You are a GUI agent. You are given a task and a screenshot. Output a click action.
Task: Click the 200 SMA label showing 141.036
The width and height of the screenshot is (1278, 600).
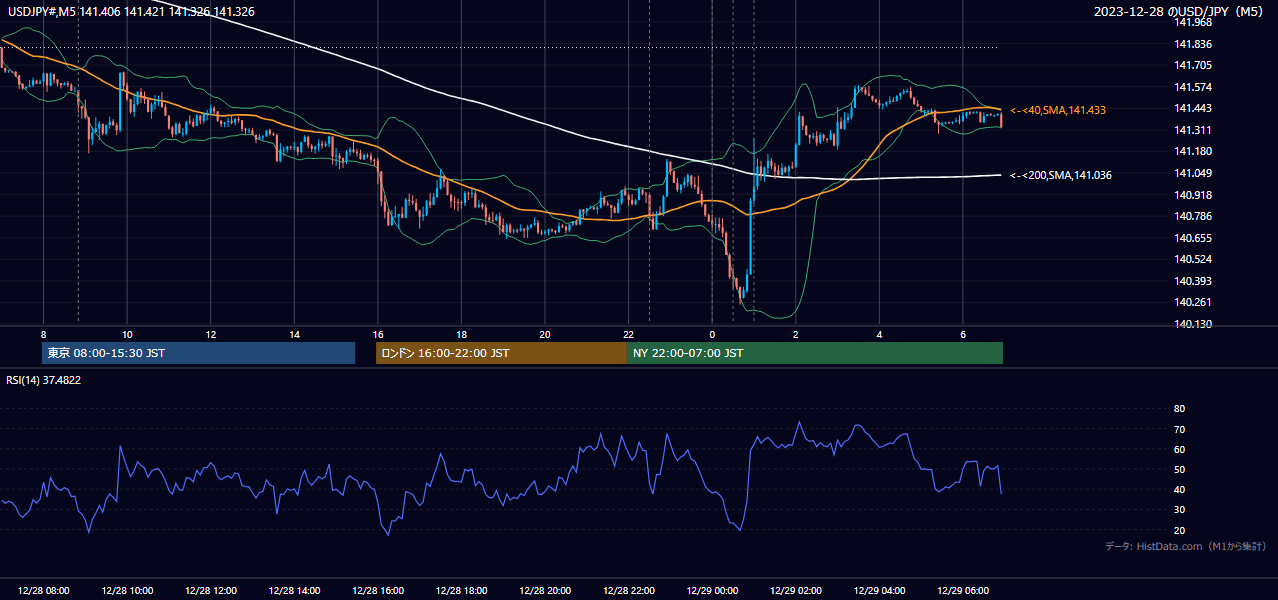(x=1061, y=175)
